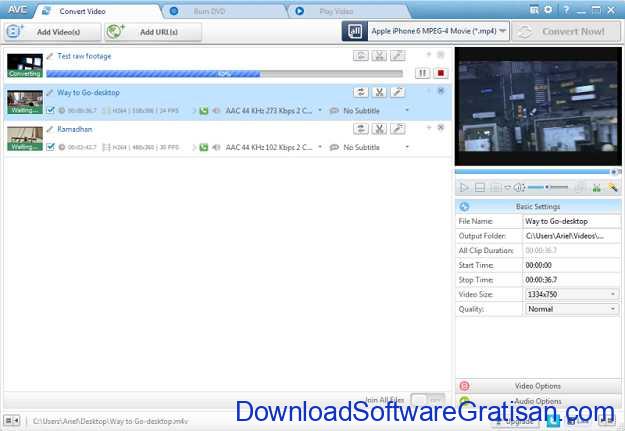The width and height of the screenshot is (625, 431).
Task: Click the effects wand icon for Way to Go-desktop
Action: [397, 92]
